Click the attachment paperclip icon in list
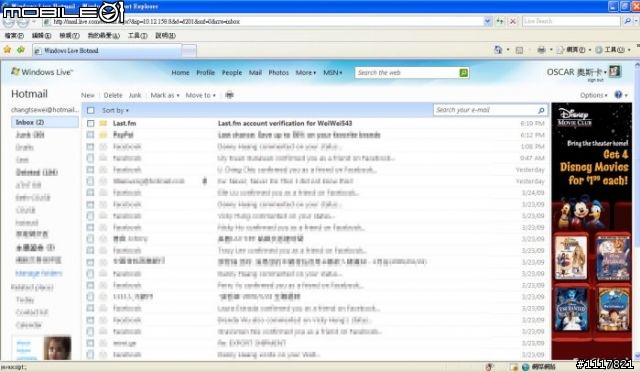Image resolution: width=640 pixels, height=372 pixels. point(205,181)
